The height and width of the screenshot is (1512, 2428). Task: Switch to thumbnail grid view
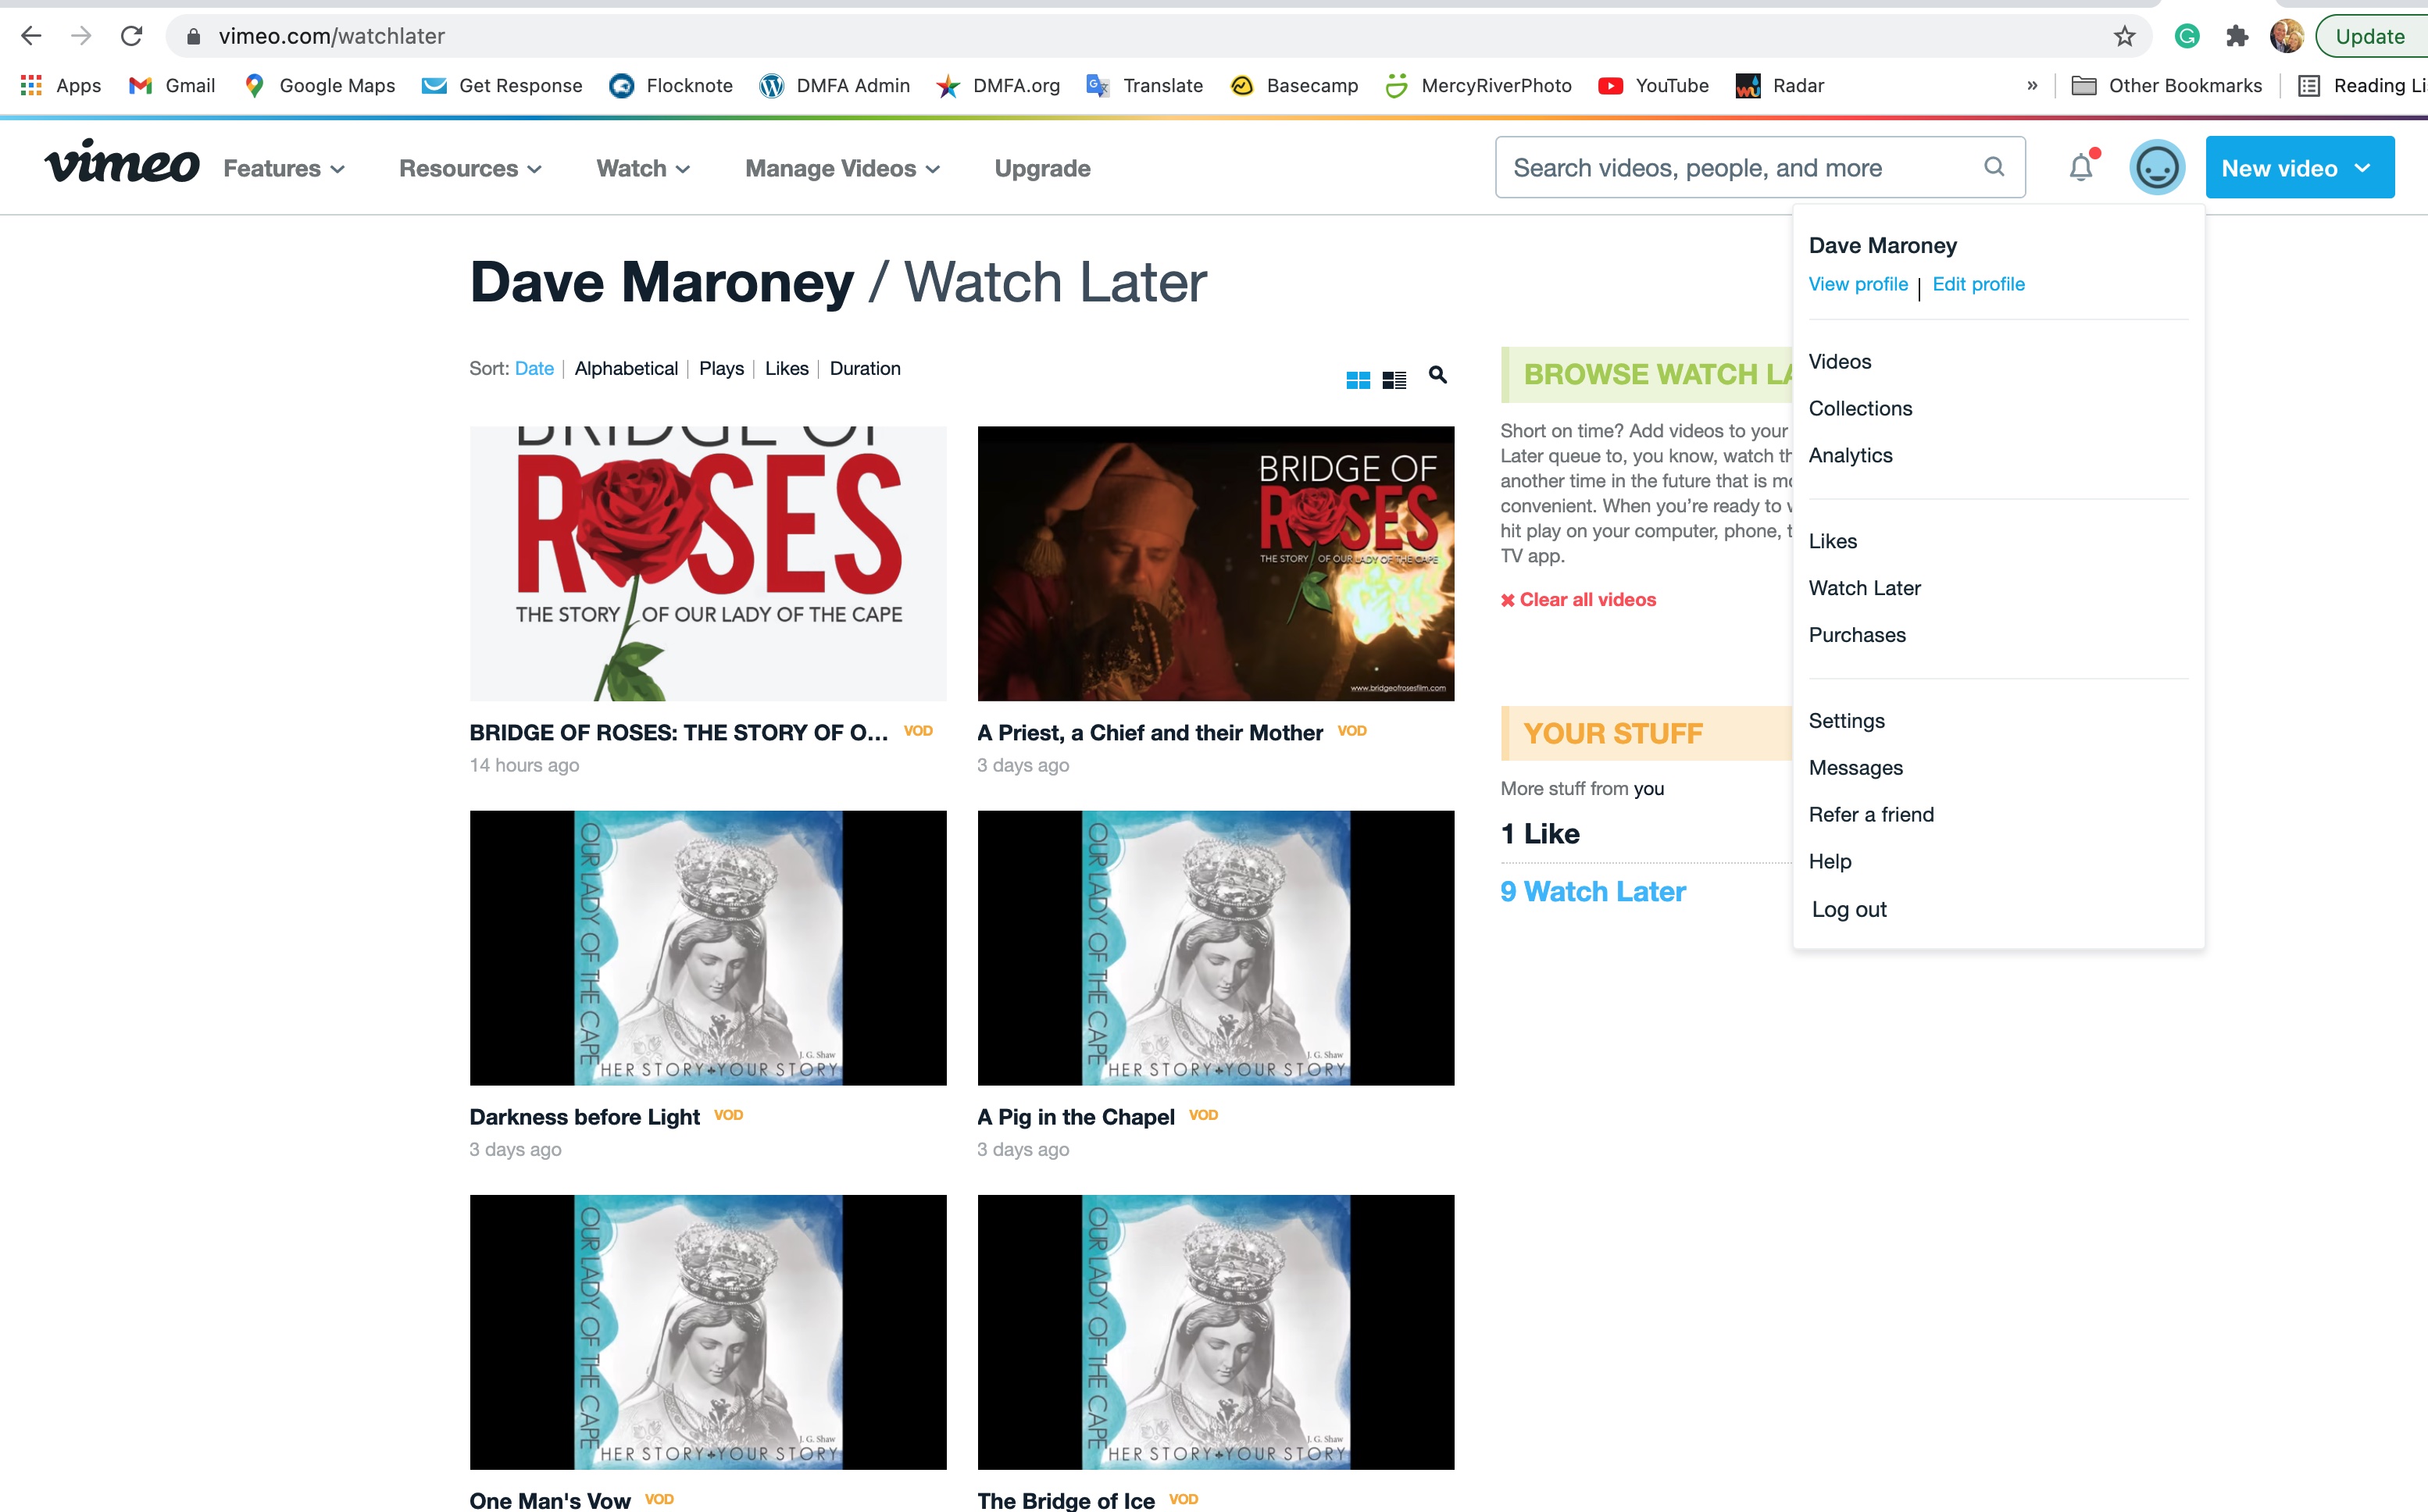(x=1357, y=380)
